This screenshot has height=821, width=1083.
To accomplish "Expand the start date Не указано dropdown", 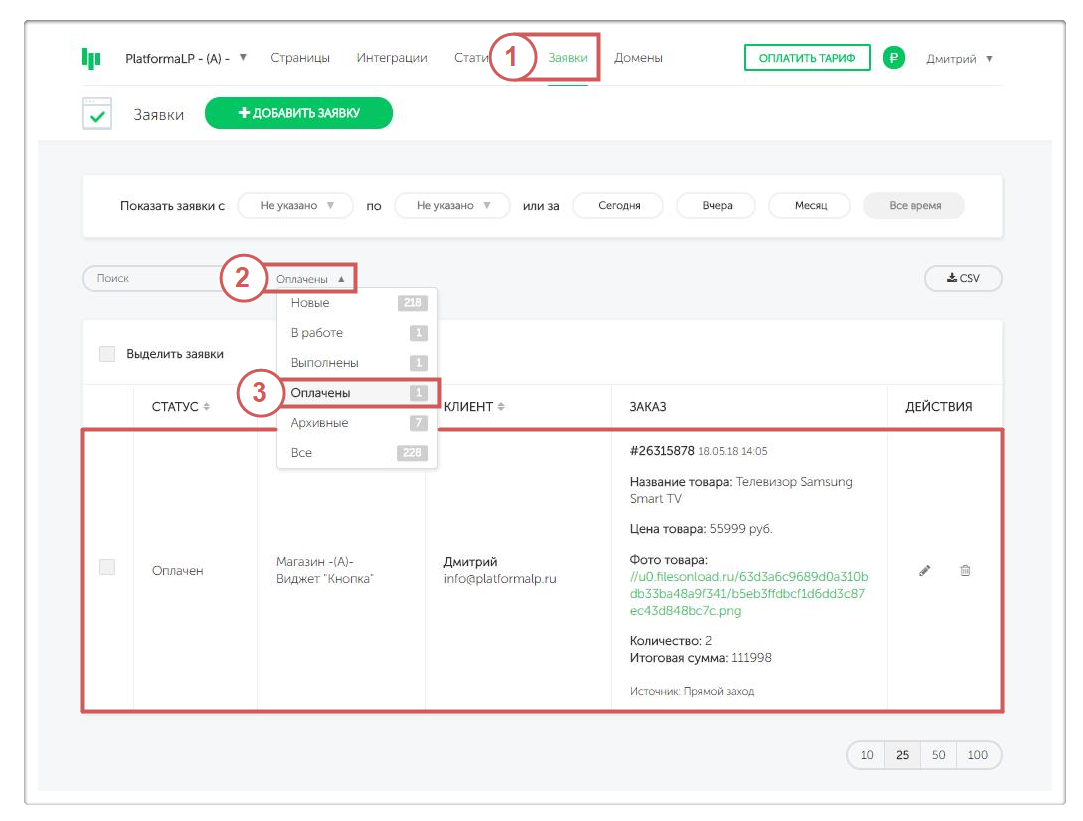I will click(x=295, y=205).
